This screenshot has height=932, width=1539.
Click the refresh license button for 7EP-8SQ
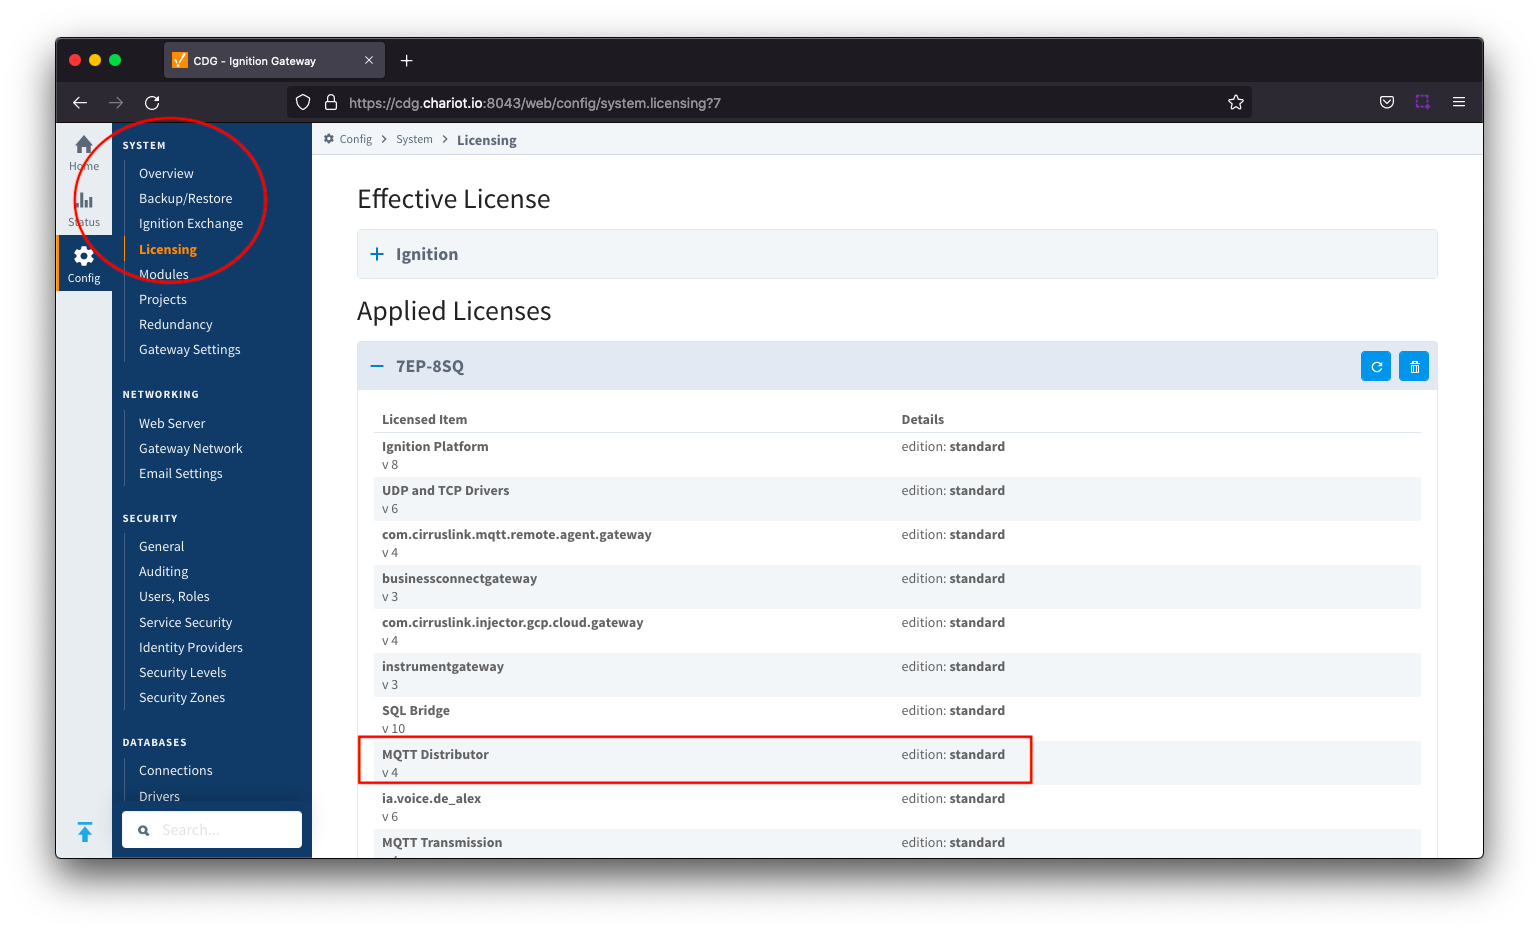[1376, 366]
